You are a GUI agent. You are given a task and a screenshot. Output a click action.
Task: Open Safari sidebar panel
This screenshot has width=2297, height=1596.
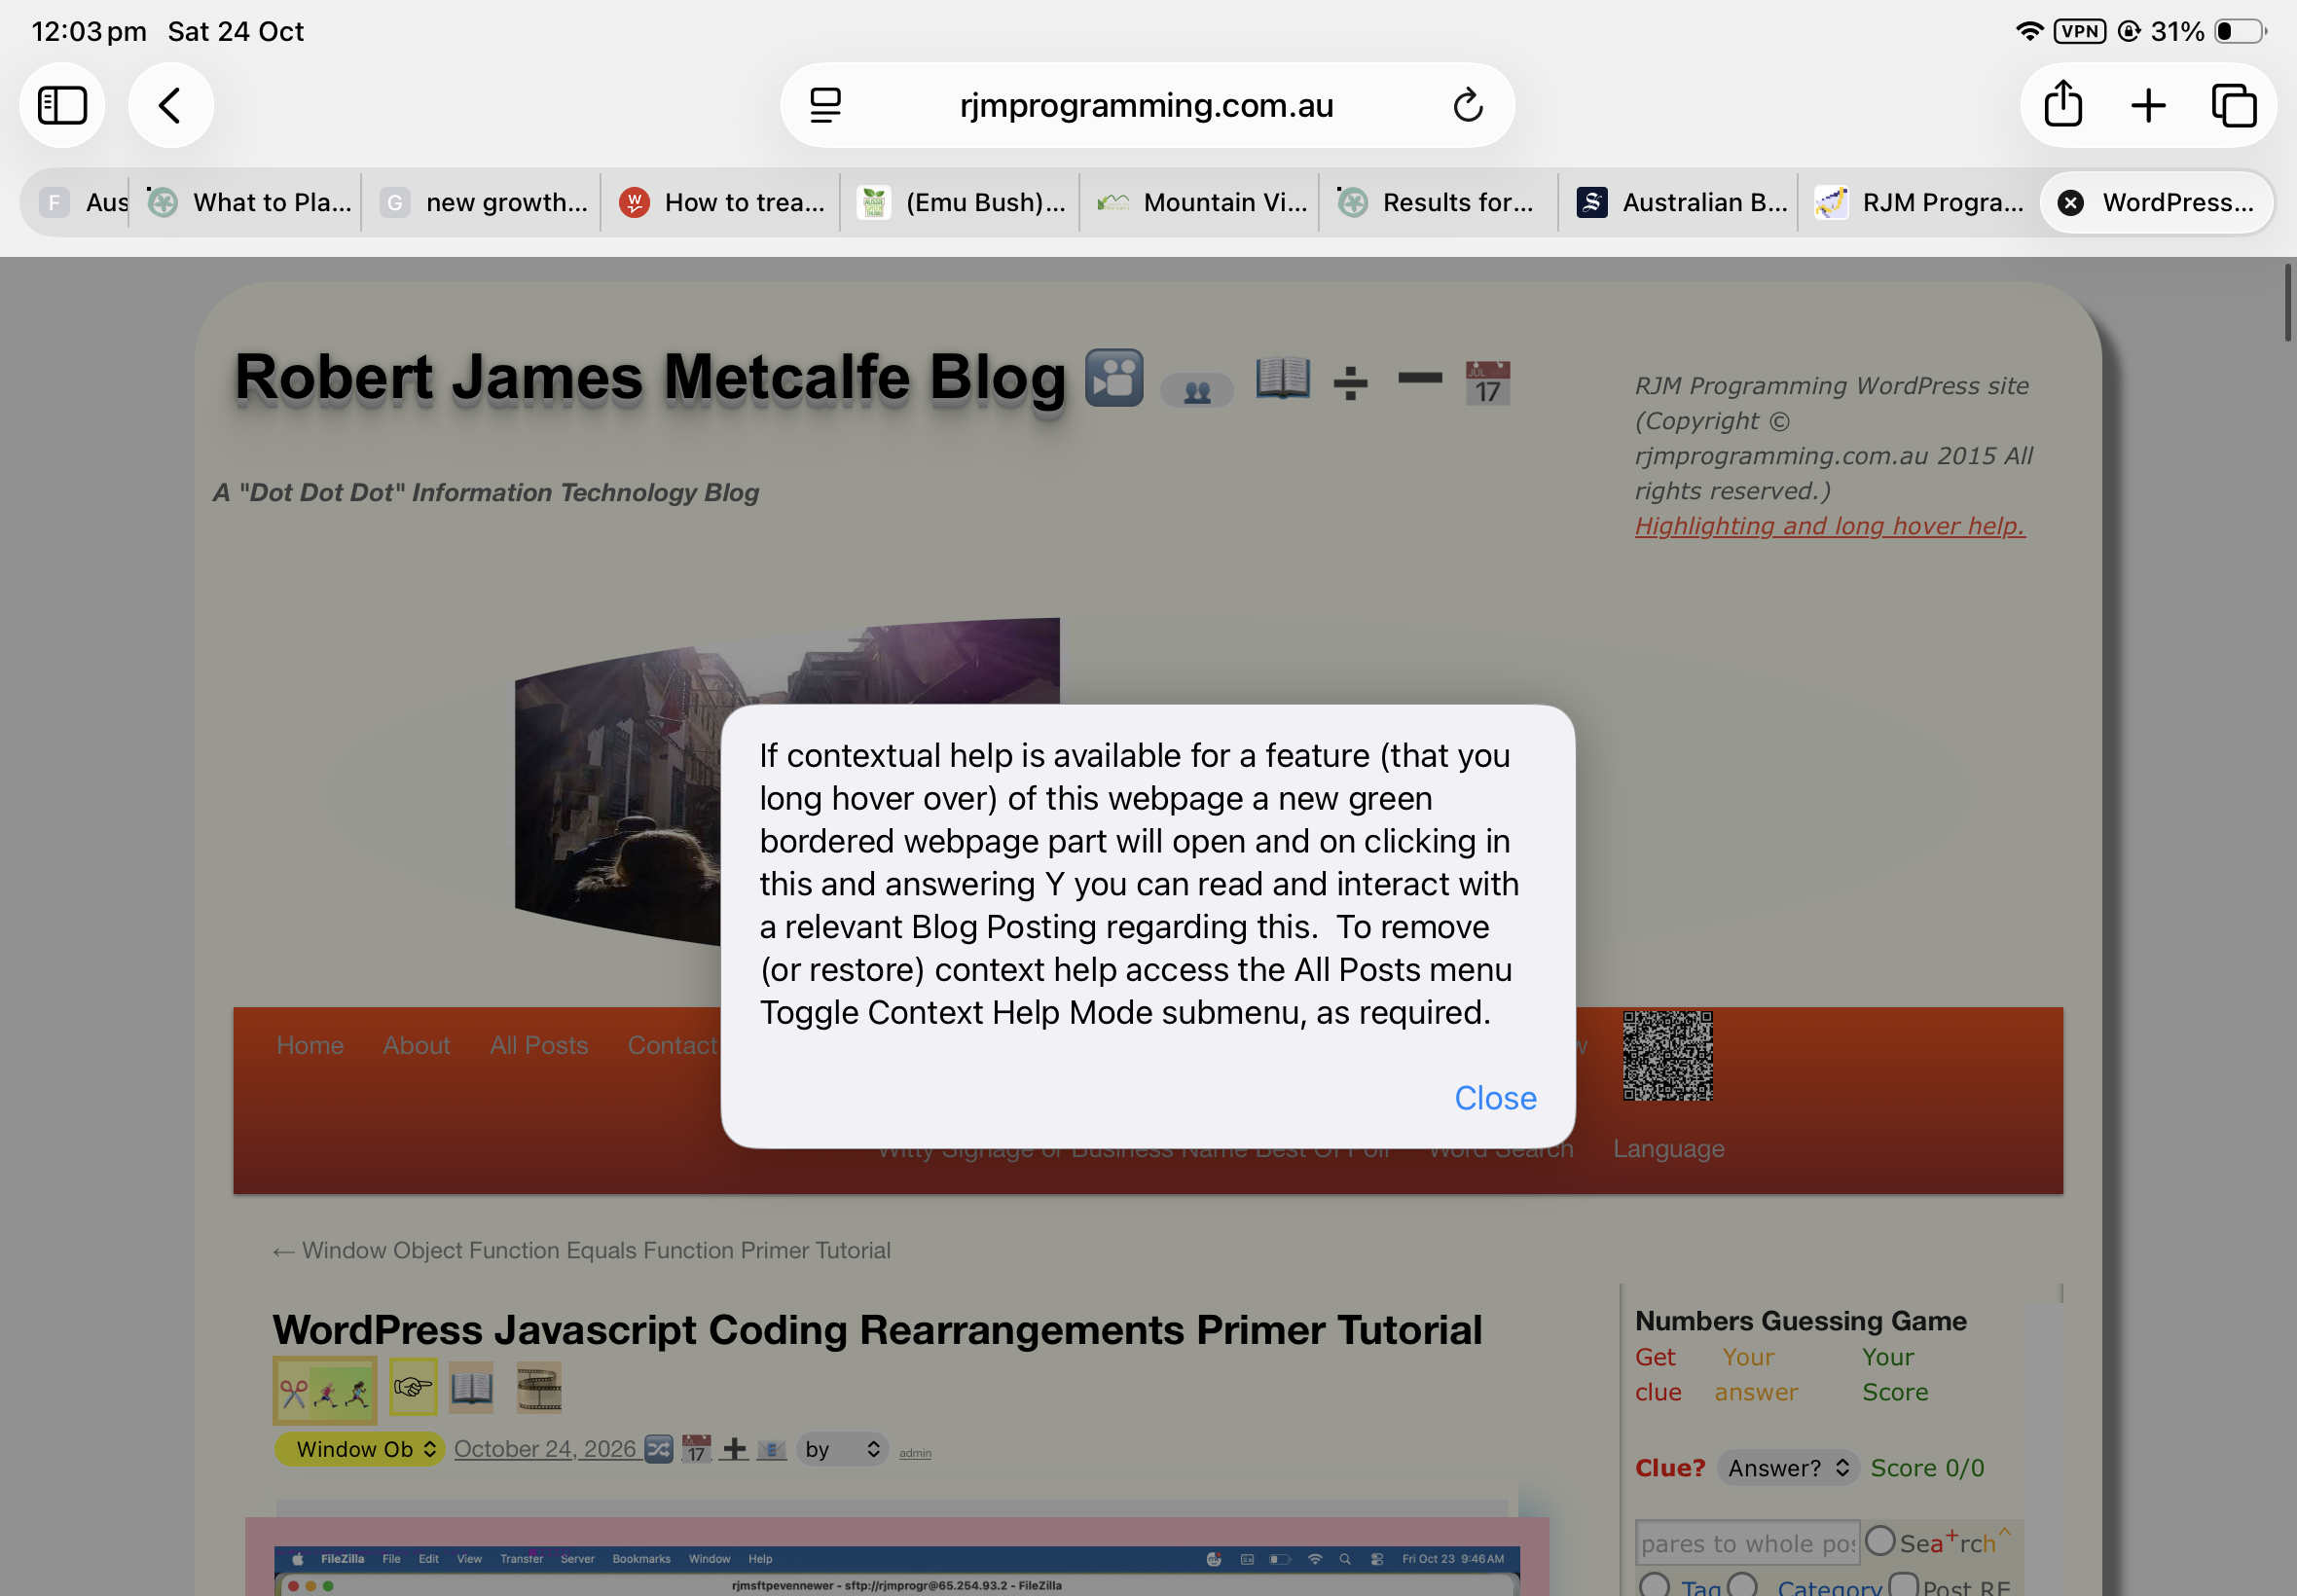(62, 105)
